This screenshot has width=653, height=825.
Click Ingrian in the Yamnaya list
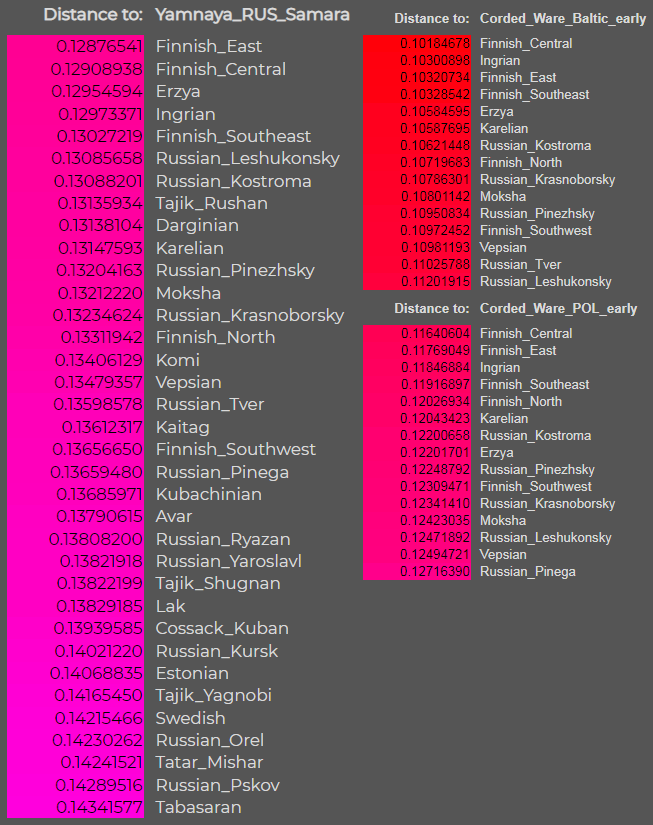(185, 114)
